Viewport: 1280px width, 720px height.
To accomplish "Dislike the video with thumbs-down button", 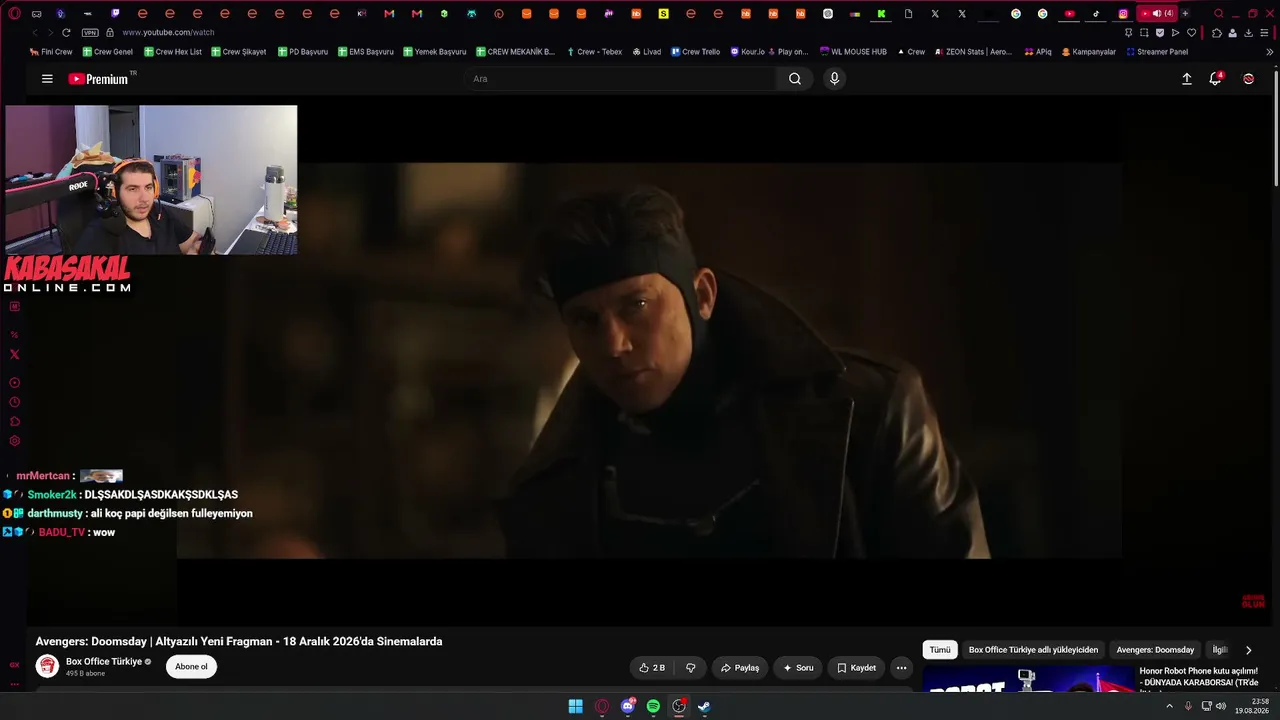I will click(690, 667).
